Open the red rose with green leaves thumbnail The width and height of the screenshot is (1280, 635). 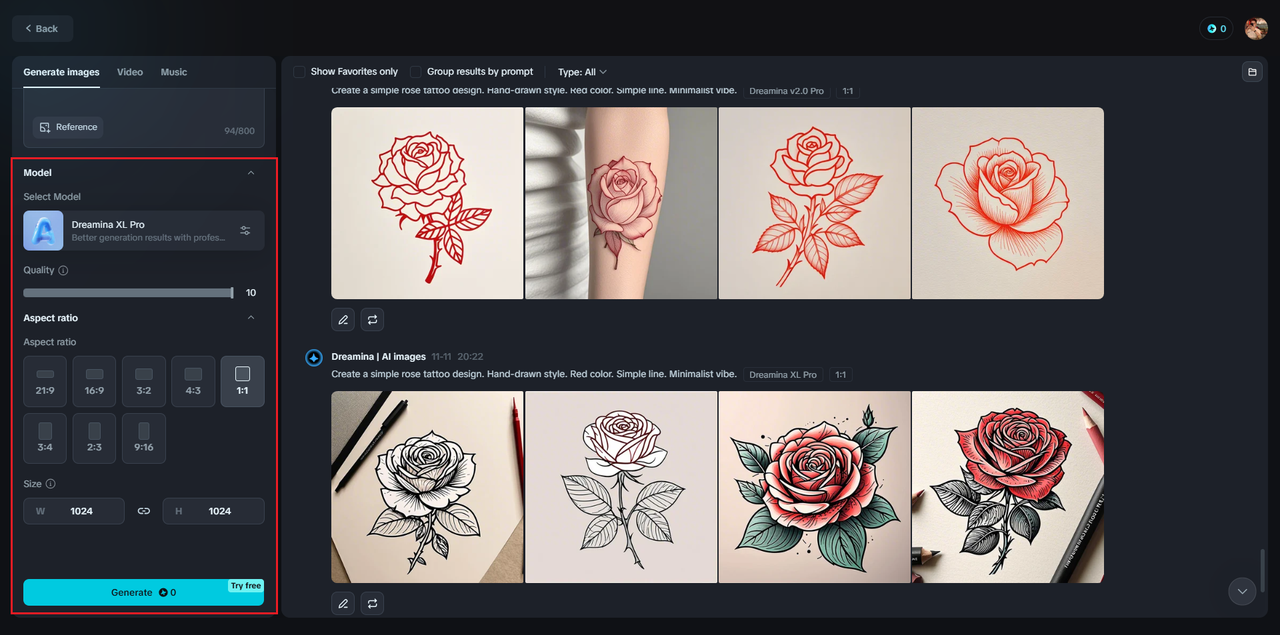(814, 487)
